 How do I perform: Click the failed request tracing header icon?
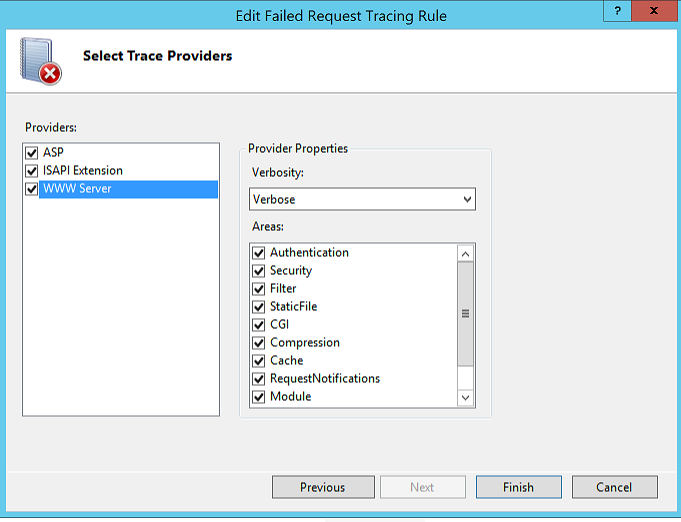tap(40, 61)
